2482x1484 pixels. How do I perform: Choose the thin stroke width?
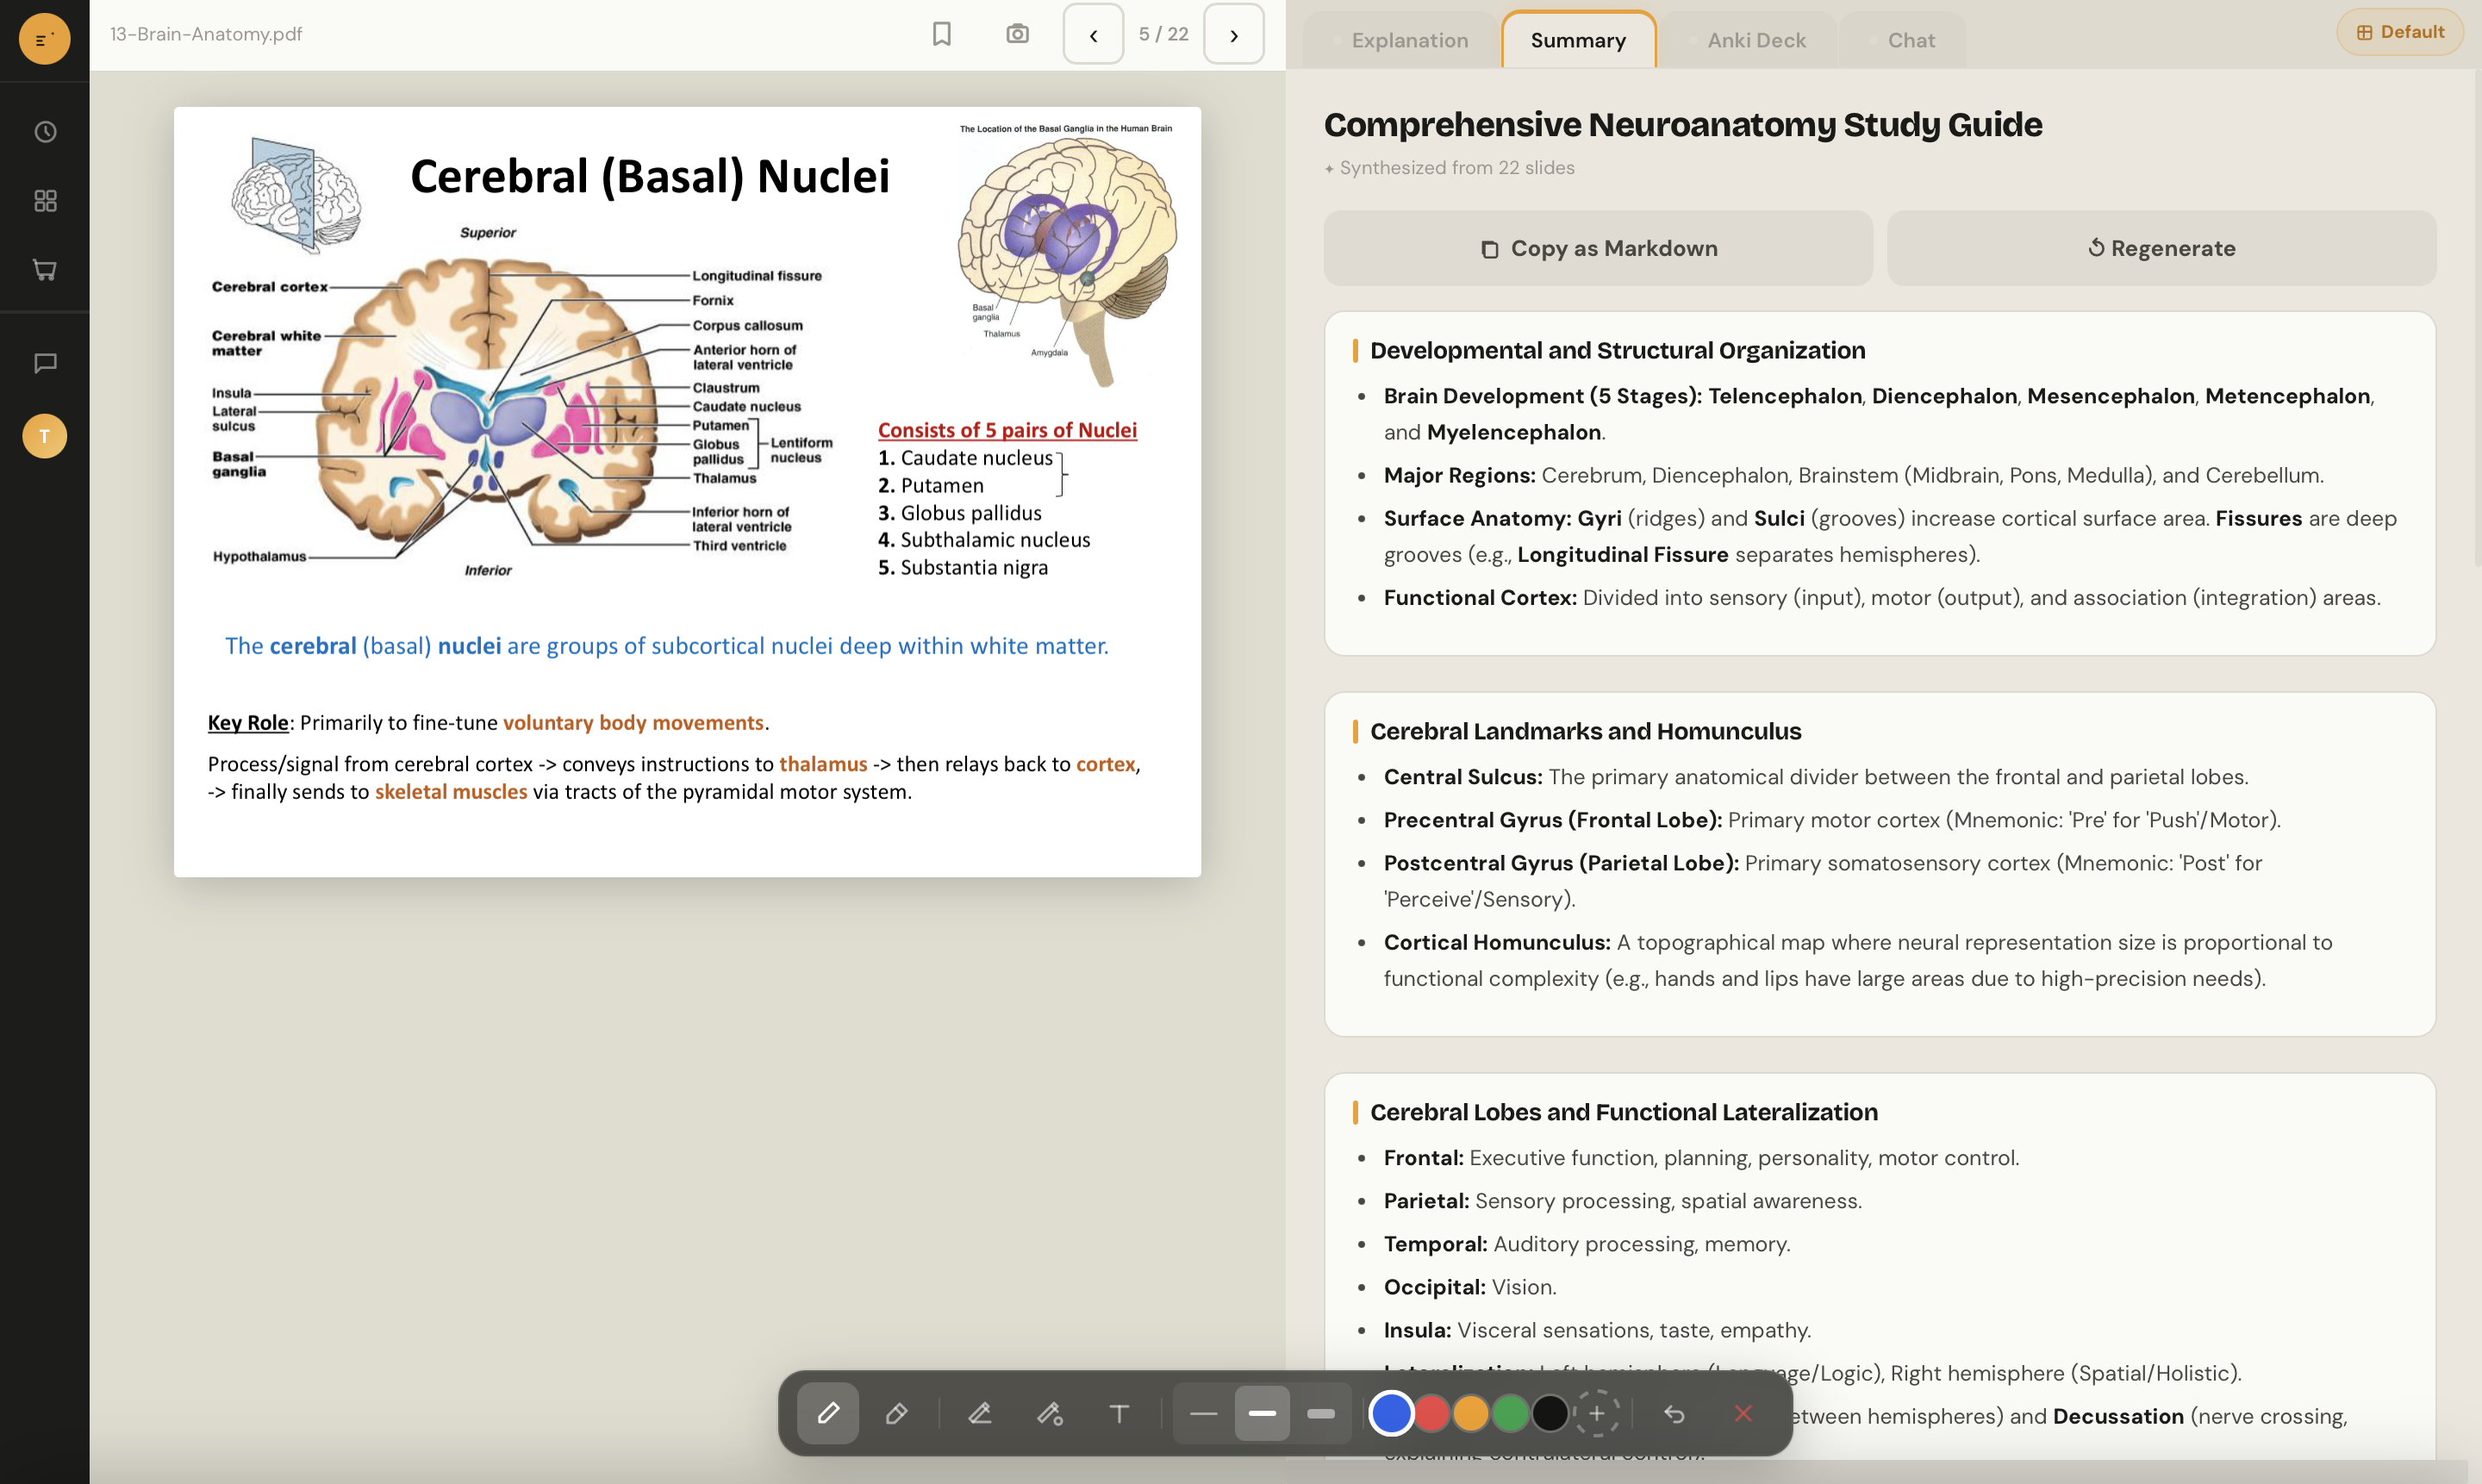[x=1203, y=1413]
